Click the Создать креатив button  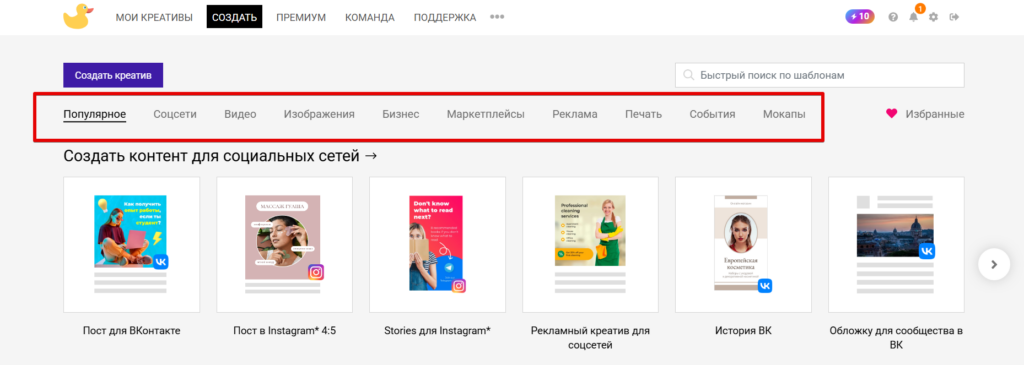tap(113, 75)
